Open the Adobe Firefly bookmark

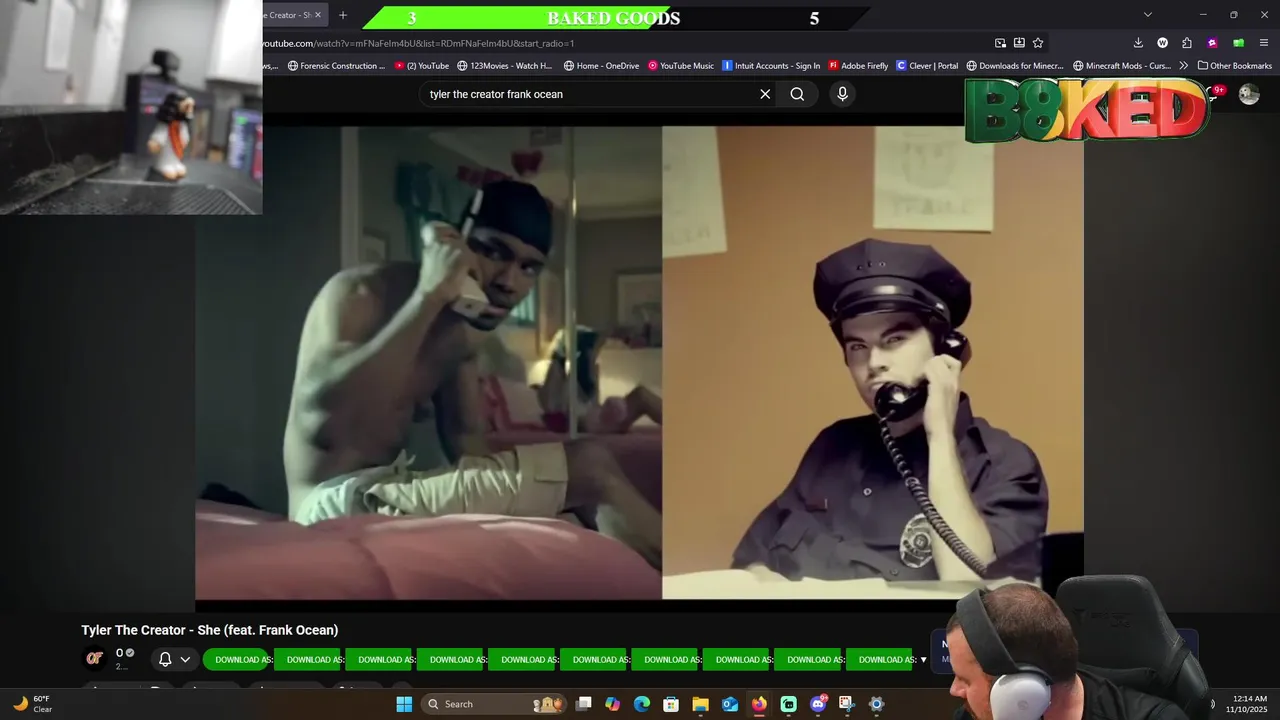pos(858,66)
